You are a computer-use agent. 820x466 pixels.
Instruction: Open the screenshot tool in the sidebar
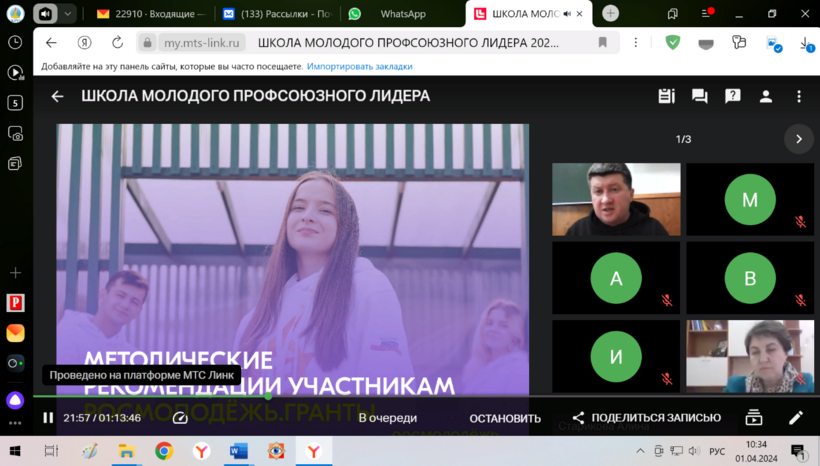[15, 134]
